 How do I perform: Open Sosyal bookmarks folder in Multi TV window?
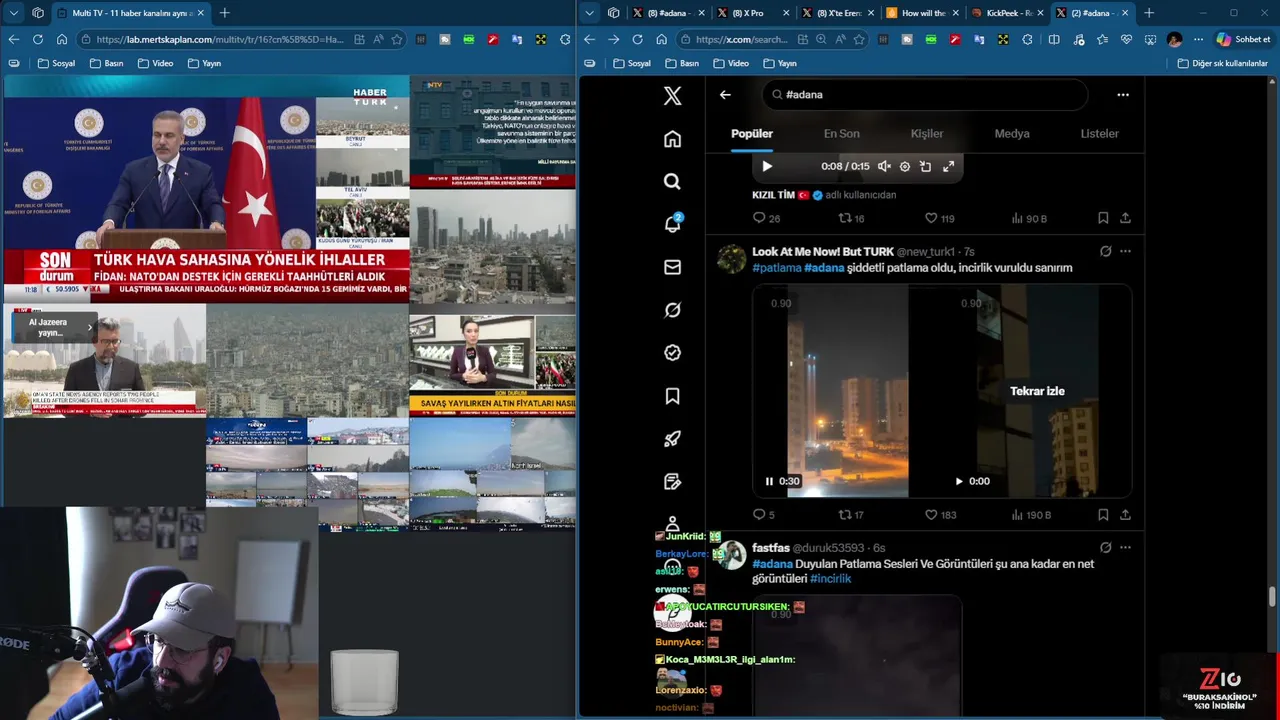click(56, 63)
